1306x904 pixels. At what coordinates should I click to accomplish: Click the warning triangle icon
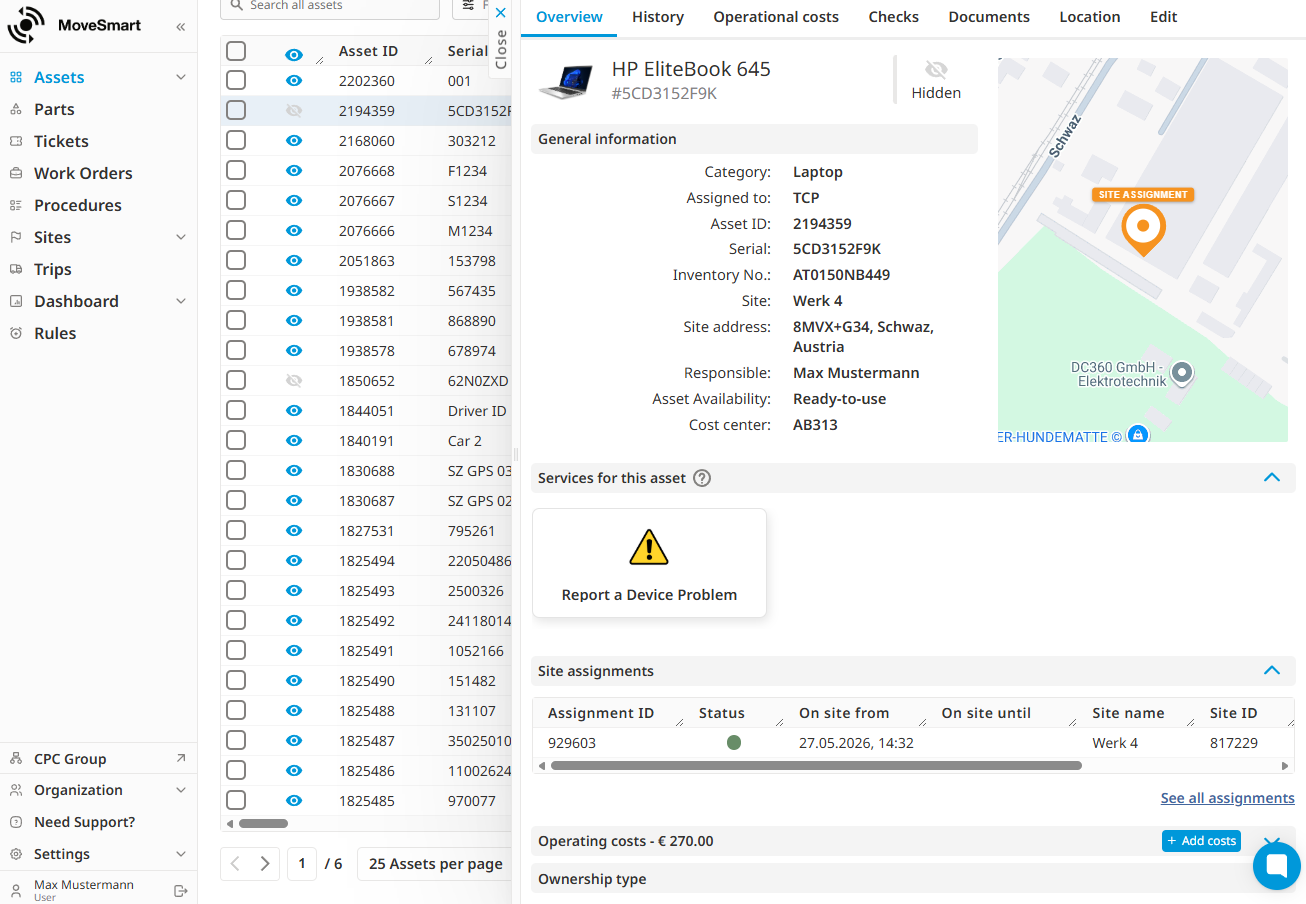(x=649, y=547)
